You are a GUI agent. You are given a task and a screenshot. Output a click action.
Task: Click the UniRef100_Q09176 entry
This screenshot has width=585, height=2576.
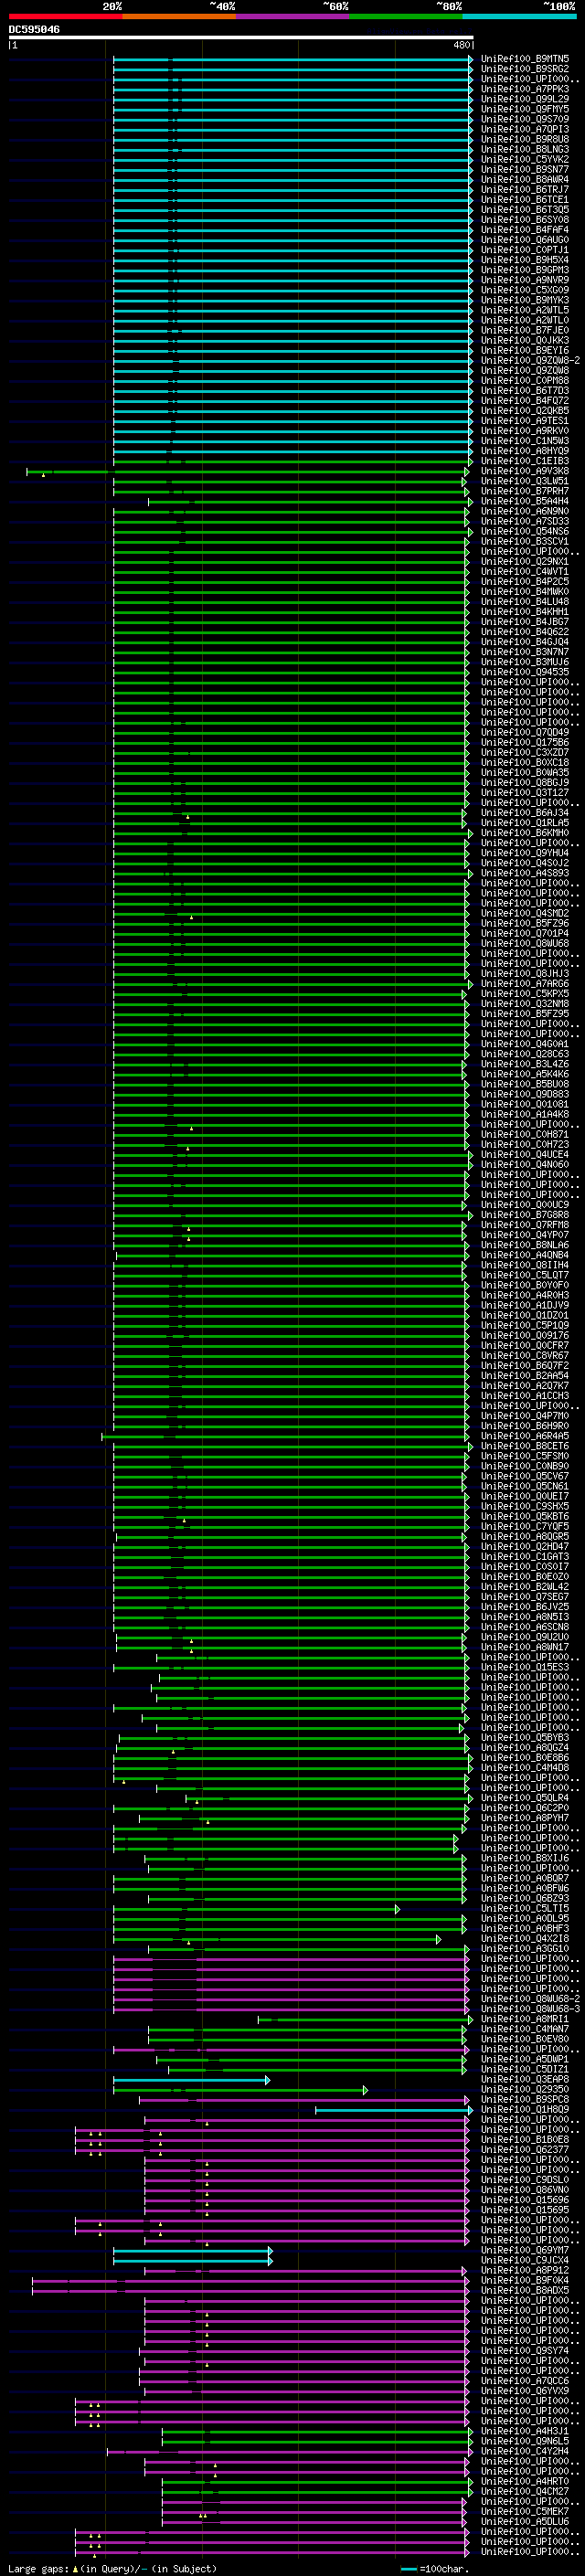click(x=525, y=1335)
